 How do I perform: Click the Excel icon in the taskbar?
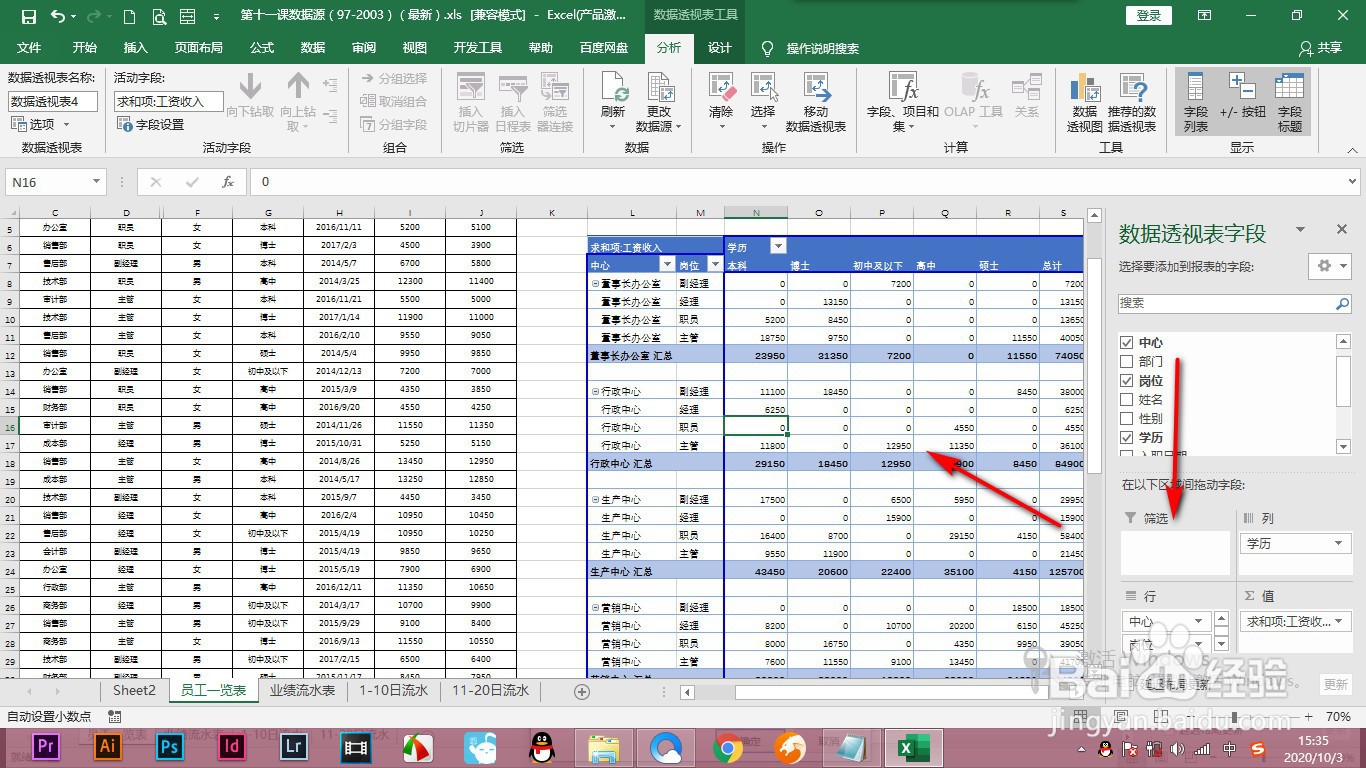pos(912,747)
